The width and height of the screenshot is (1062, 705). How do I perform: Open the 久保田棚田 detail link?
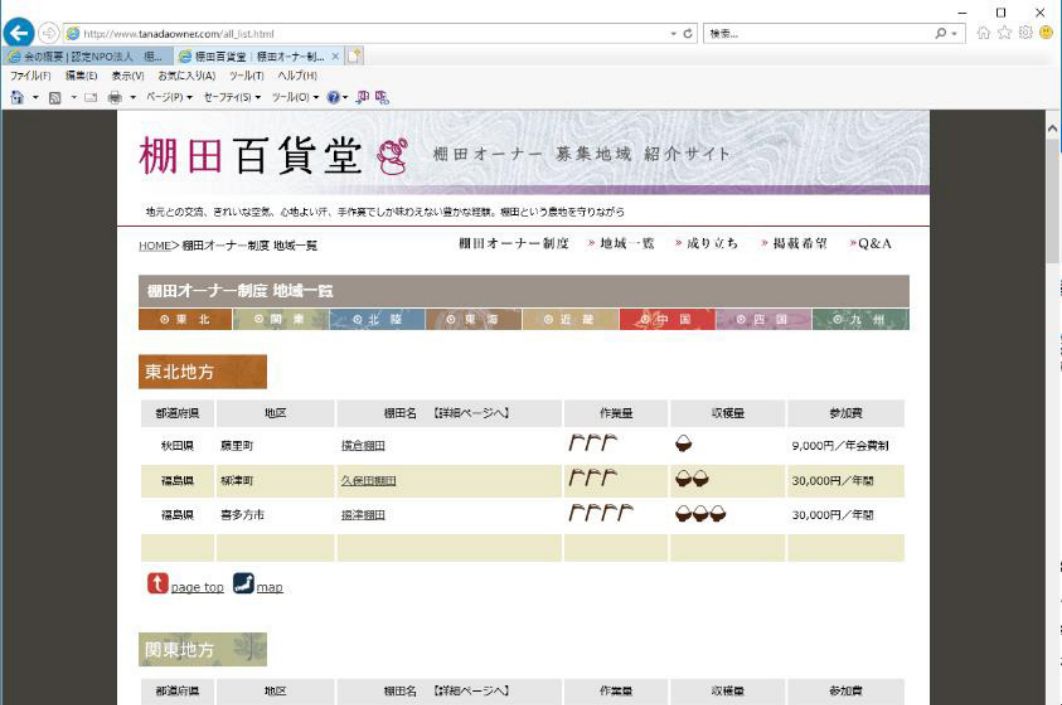pyautogui.click(x=368, y=481)
